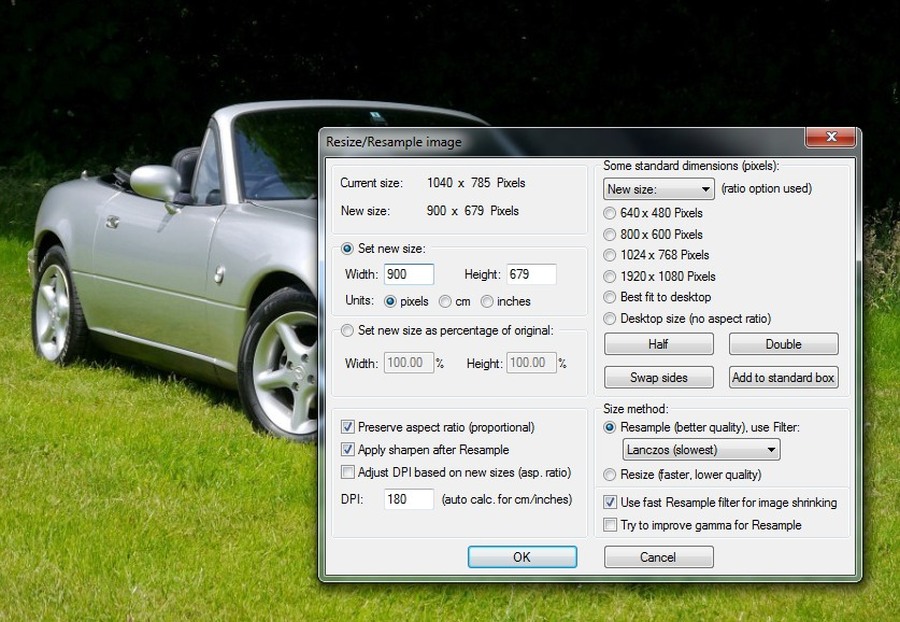Screen dimensions: 900x622
Task: Click the Height pixel field showing 679
Action: pyautogui.click(x=532, y=274)
